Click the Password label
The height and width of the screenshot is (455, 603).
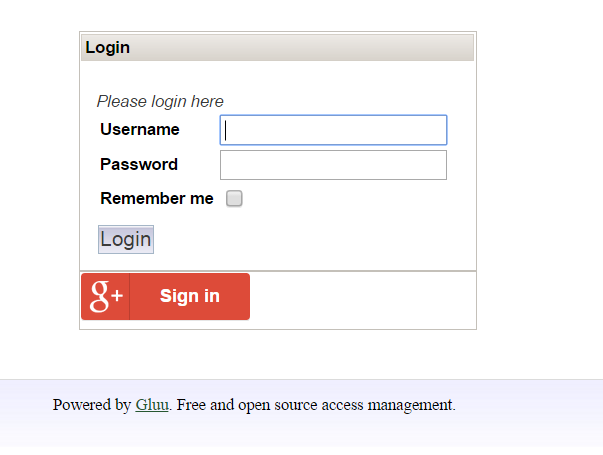click(x=139, y=164)
